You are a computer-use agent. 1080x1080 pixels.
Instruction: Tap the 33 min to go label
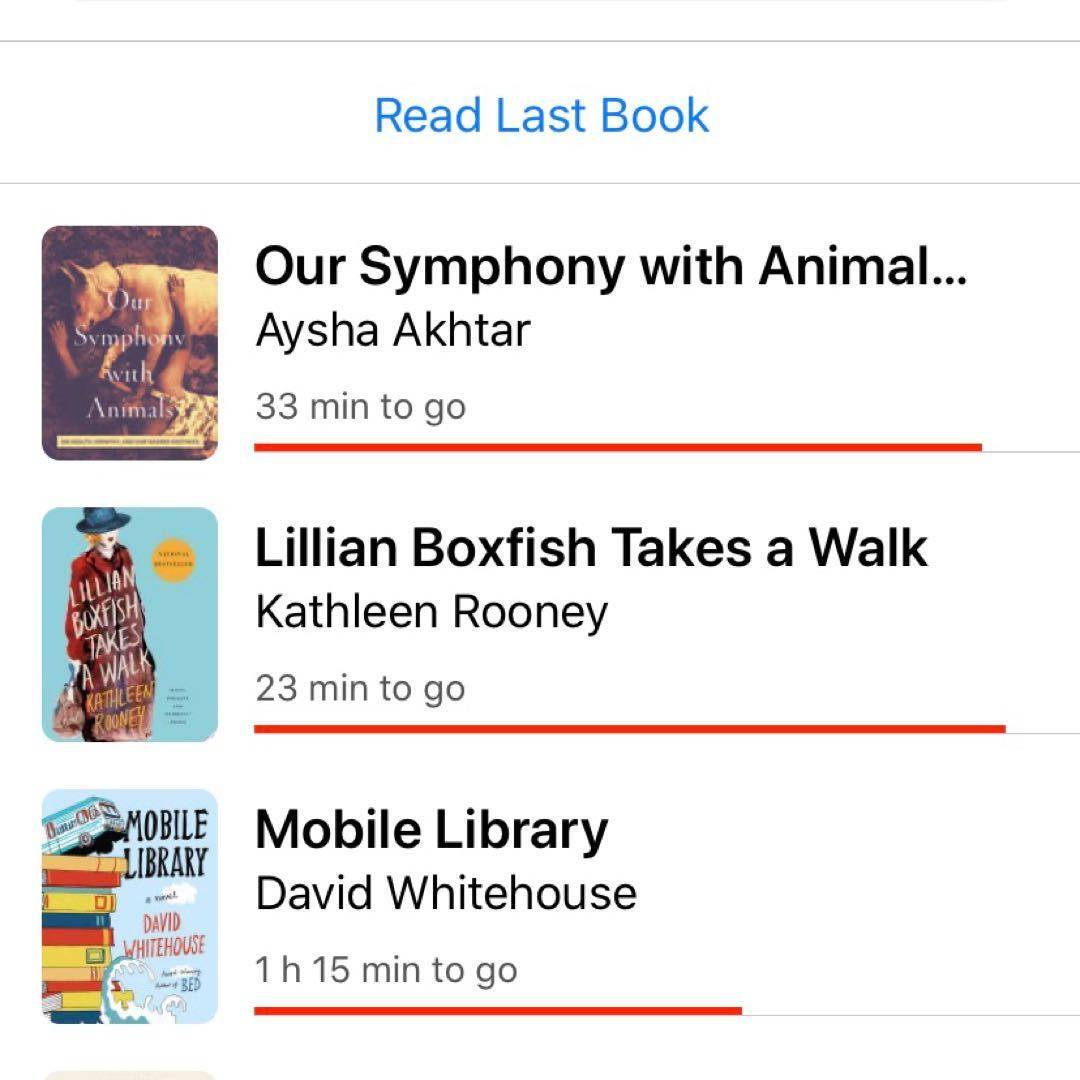click(360, 407)
